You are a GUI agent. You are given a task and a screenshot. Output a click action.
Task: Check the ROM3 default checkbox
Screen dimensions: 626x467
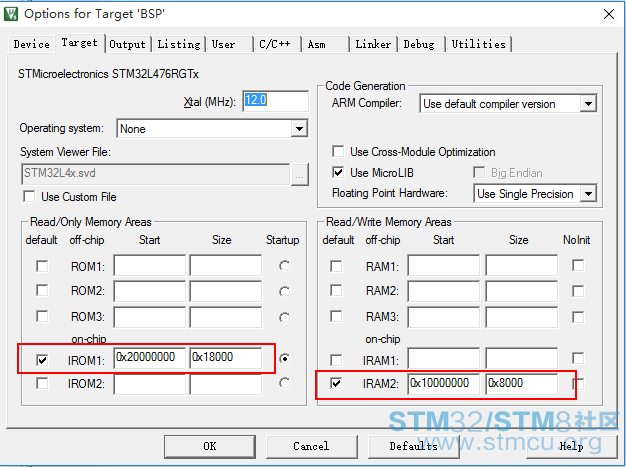tap(42, 316)
